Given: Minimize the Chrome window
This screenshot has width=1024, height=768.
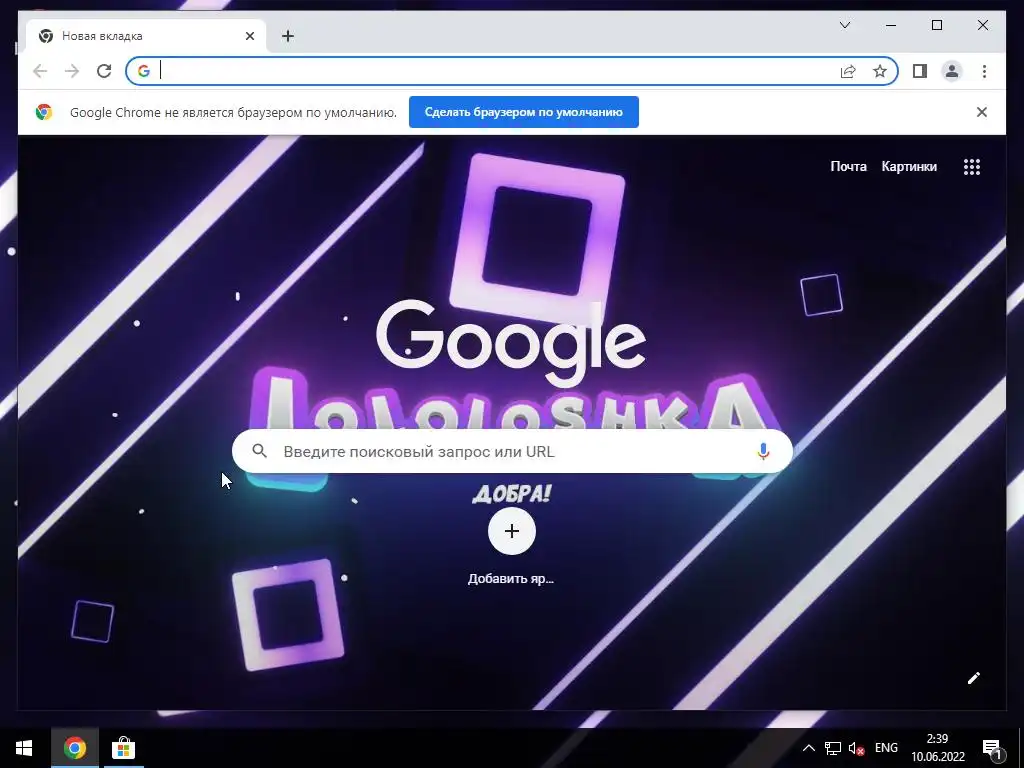Looking at the screenshot, I should (891, 25).
